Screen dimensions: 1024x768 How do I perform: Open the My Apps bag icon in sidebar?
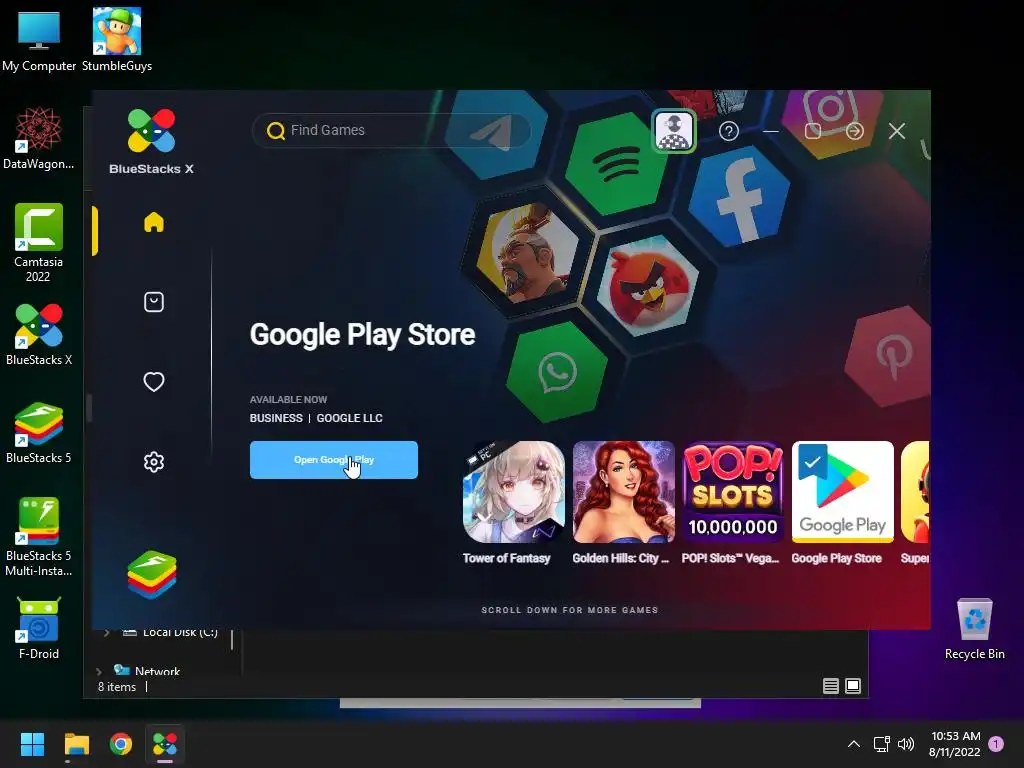click(153, 302)
